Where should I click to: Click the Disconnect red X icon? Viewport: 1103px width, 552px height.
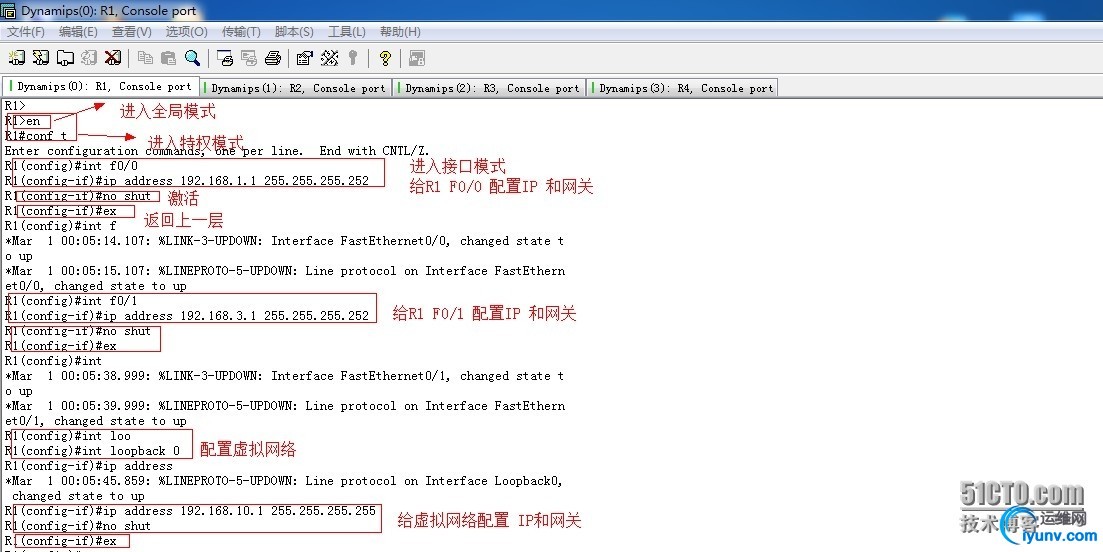point(113,58)
